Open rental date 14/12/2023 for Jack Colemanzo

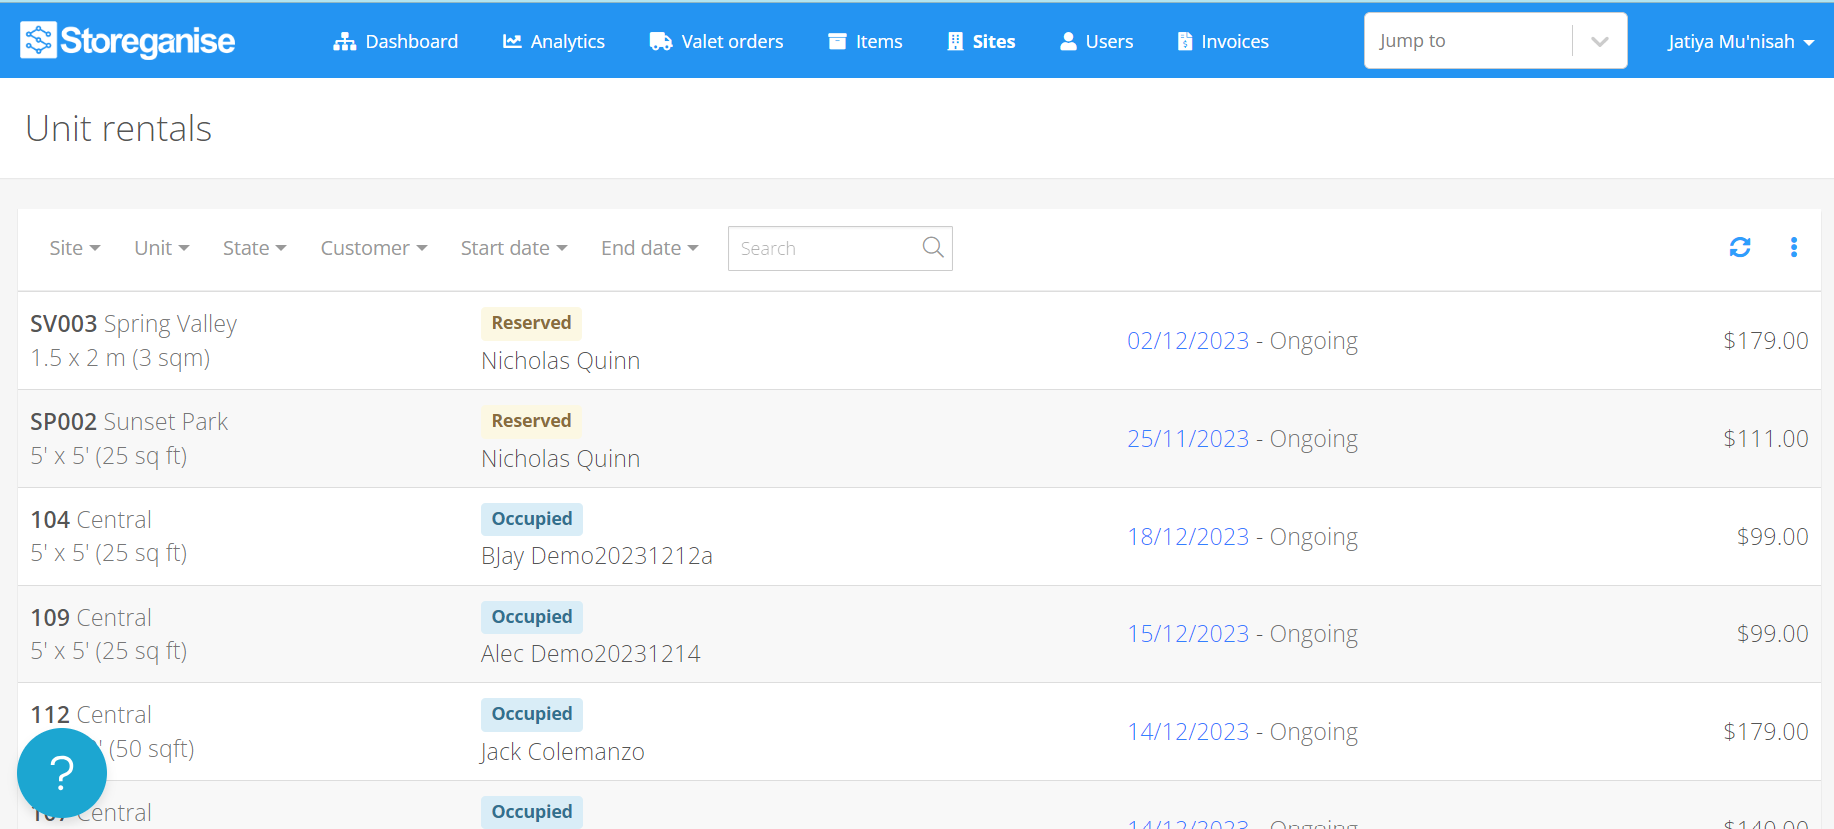1188,732
